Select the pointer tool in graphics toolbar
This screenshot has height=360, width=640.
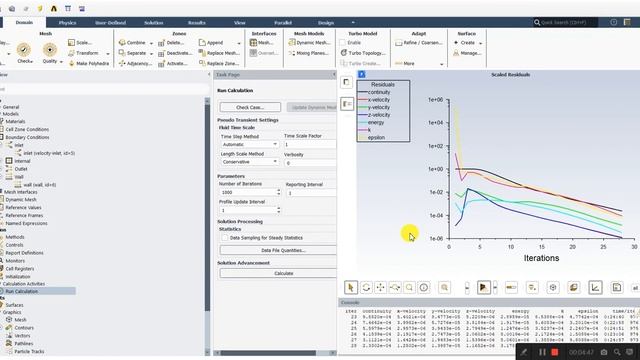click(x=351, y=288)
